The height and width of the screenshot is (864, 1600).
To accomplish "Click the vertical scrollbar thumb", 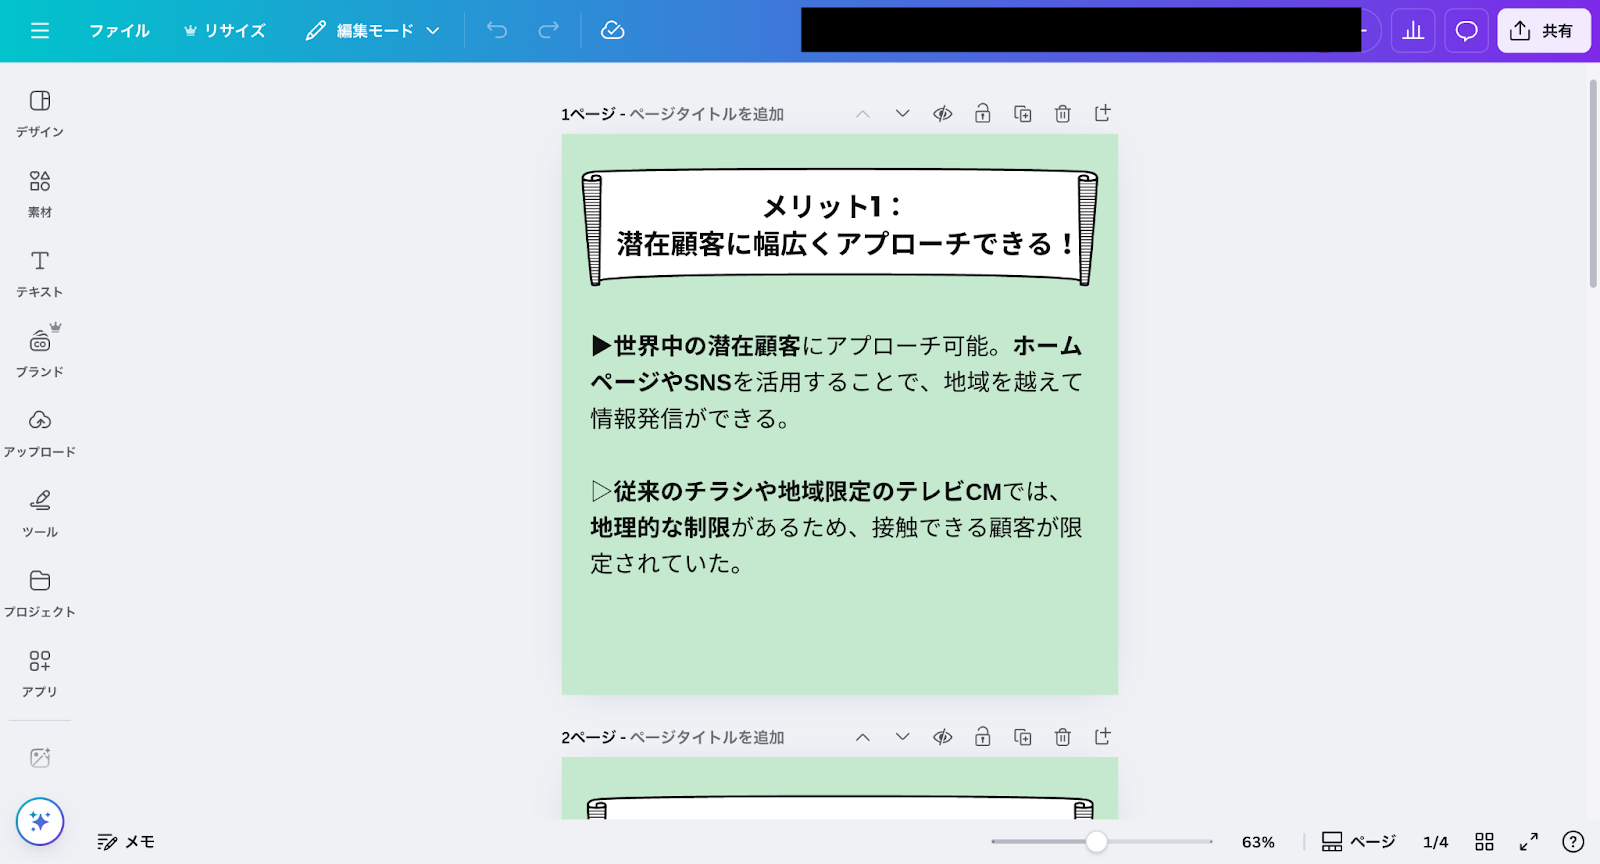I will [1593, 184].
